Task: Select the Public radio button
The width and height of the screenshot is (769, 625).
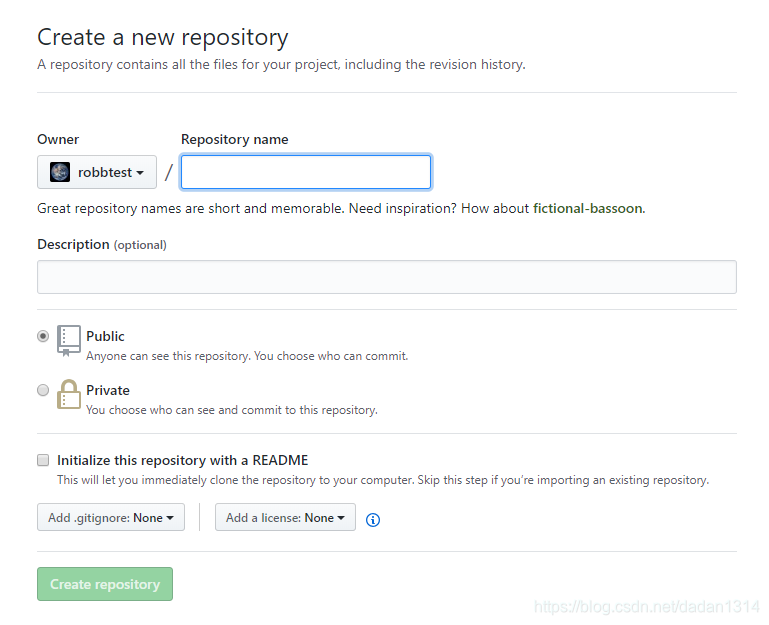Action: [43, 336]
